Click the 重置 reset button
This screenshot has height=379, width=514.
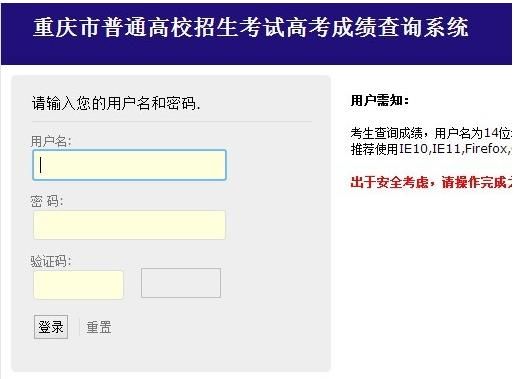(99, 327)
